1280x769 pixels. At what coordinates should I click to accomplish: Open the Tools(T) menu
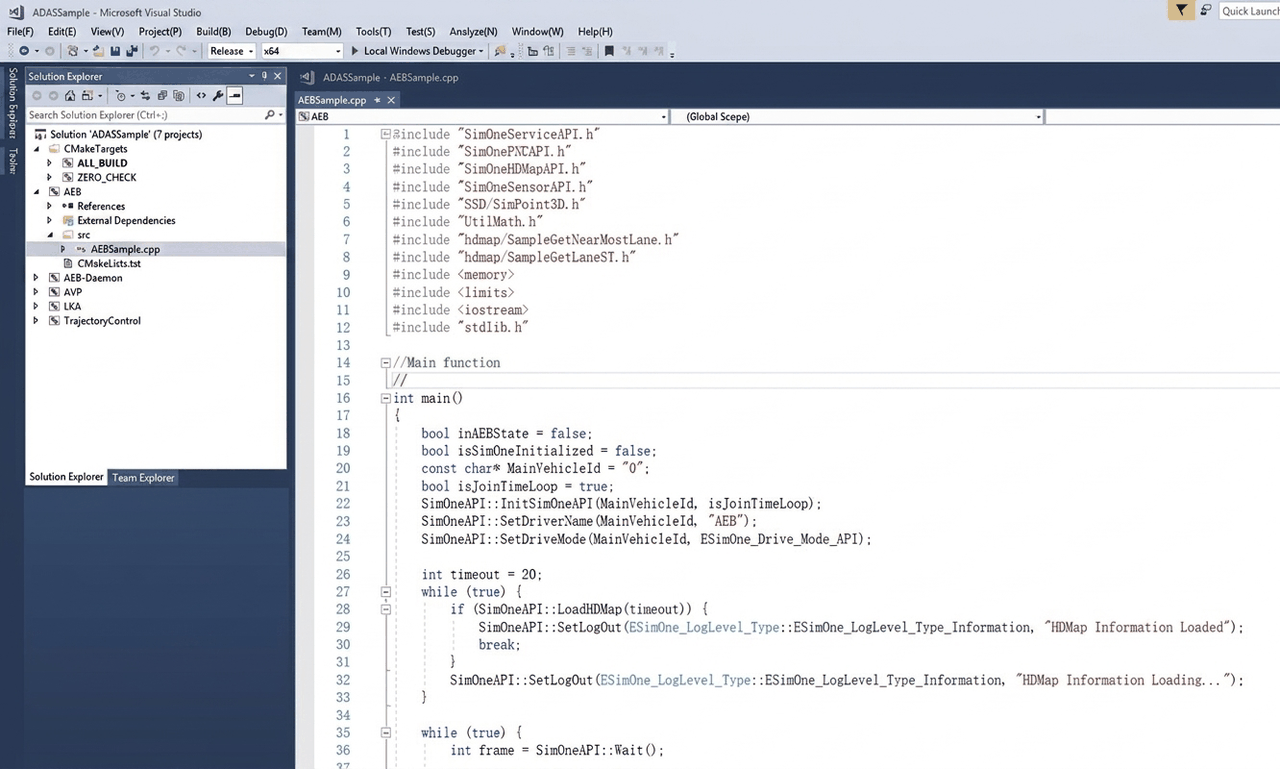(373, 32)
